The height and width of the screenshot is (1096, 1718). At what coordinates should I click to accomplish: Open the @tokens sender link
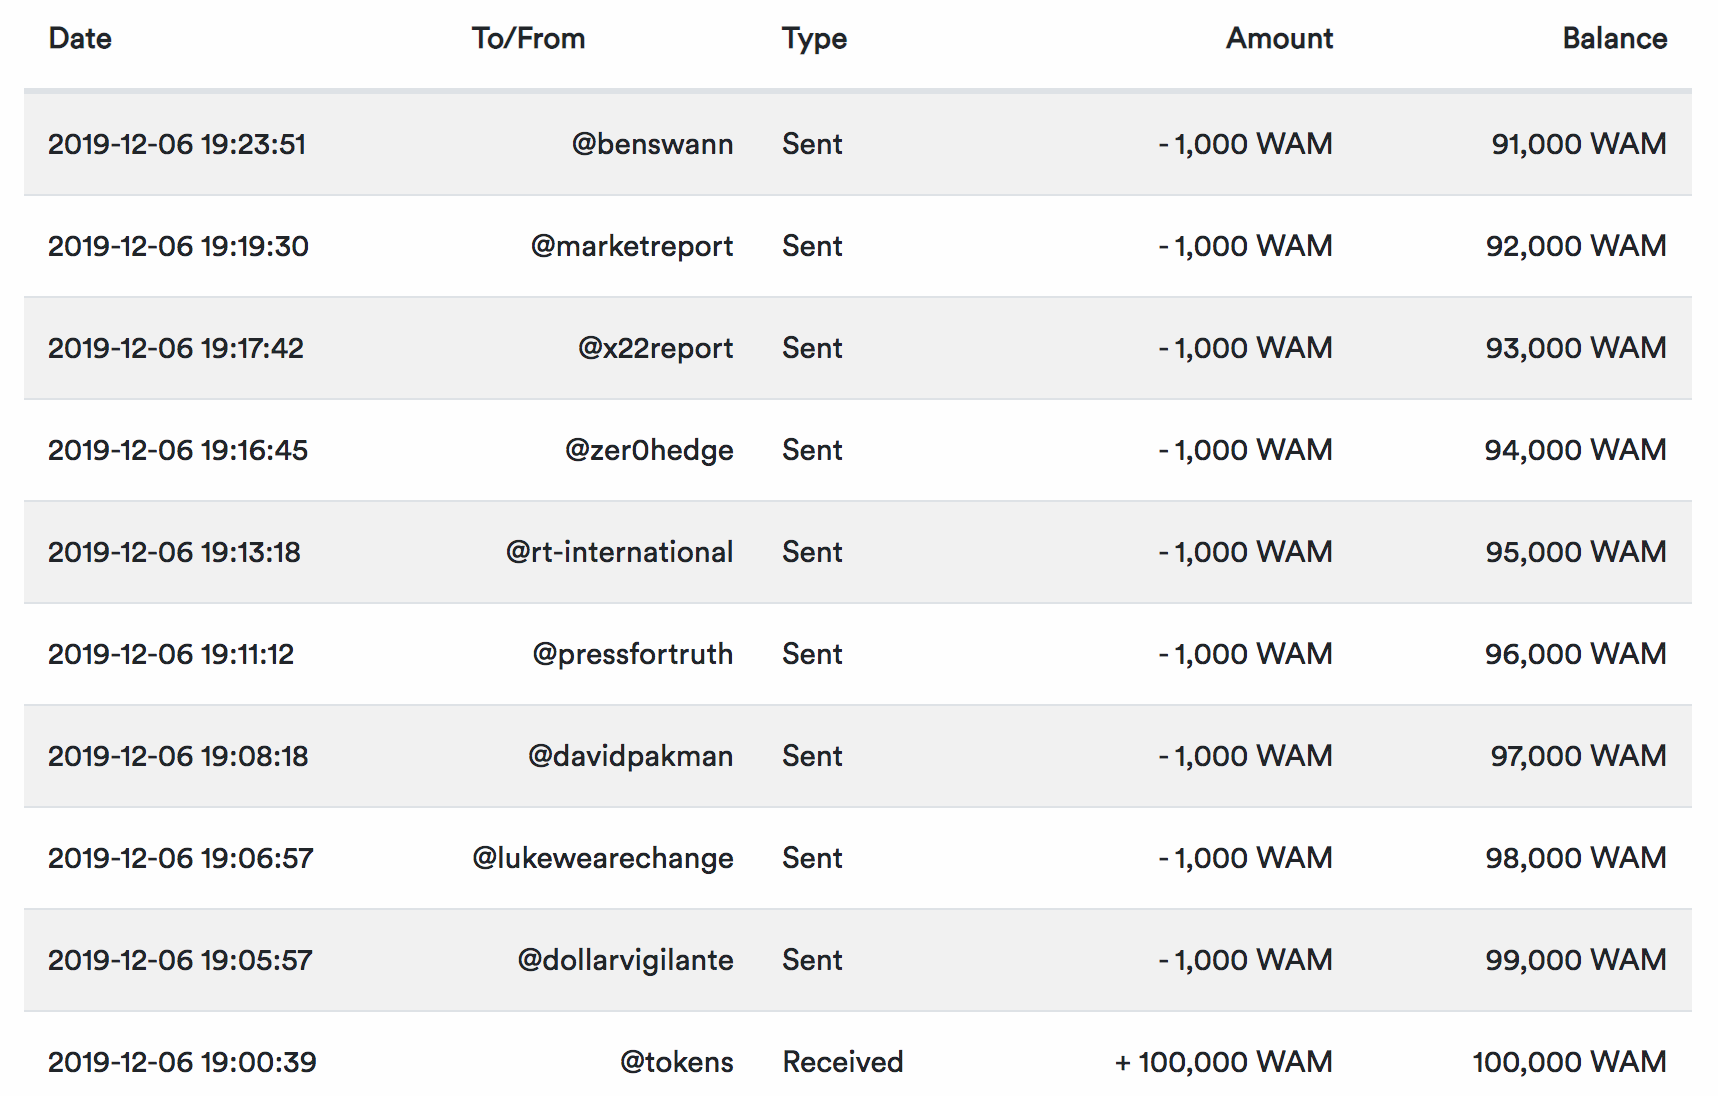(x=677, y=1062)
